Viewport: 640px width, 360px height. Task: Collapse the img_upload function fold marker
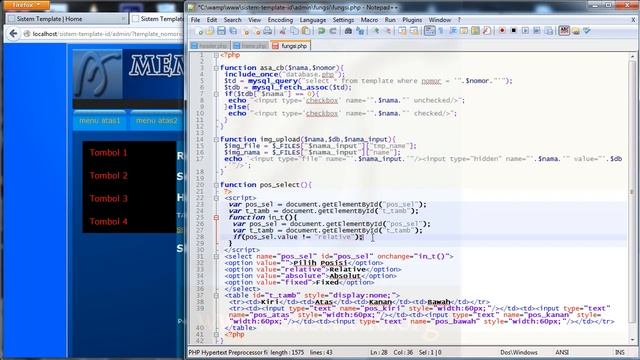[216, 140]
